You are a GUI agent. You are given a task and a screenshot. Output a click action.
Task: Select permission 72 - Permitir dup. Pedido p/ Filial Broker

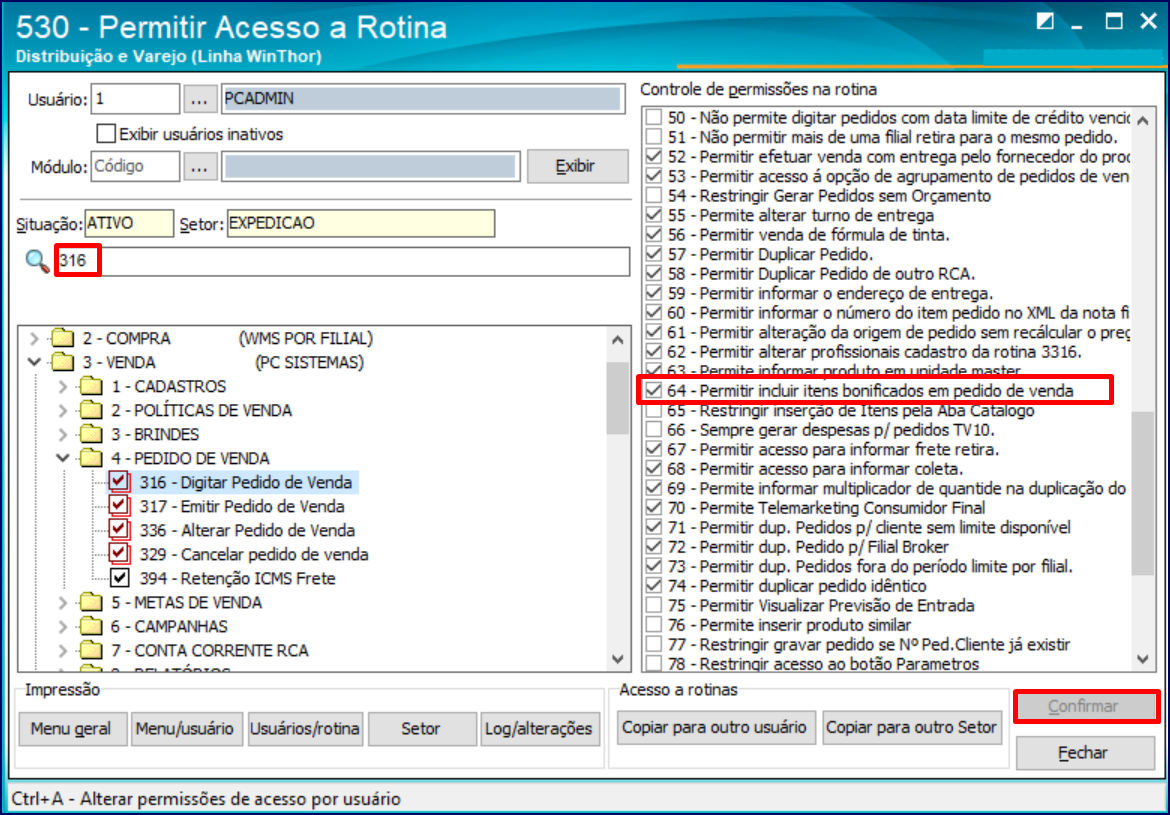pyautogui.click(x=807, y=547)
